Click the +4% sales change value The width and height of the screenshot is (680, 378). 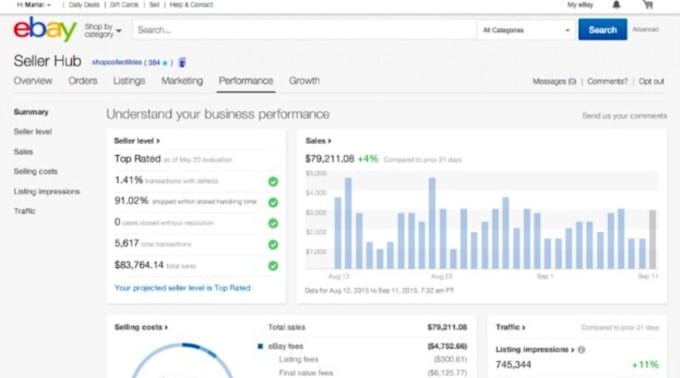(368, 159)
